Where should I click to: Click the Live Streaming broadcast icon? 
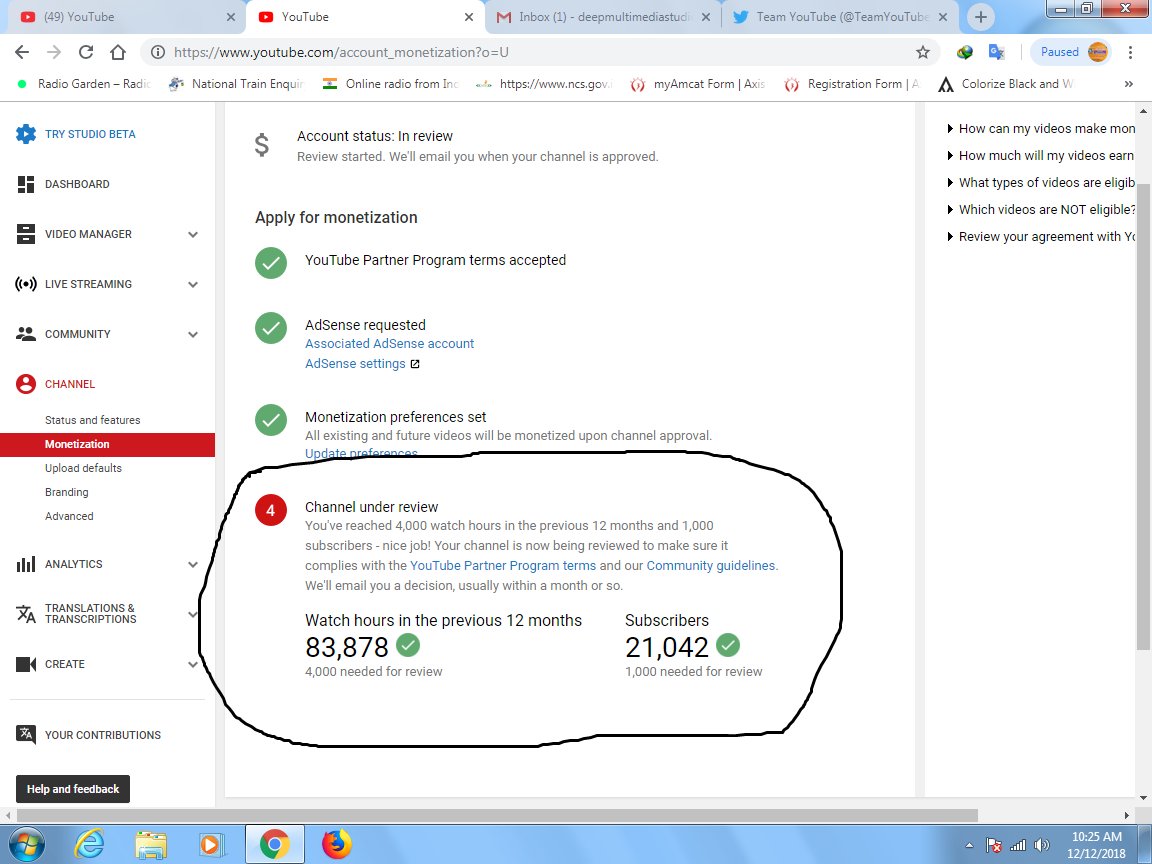[26, 284]
